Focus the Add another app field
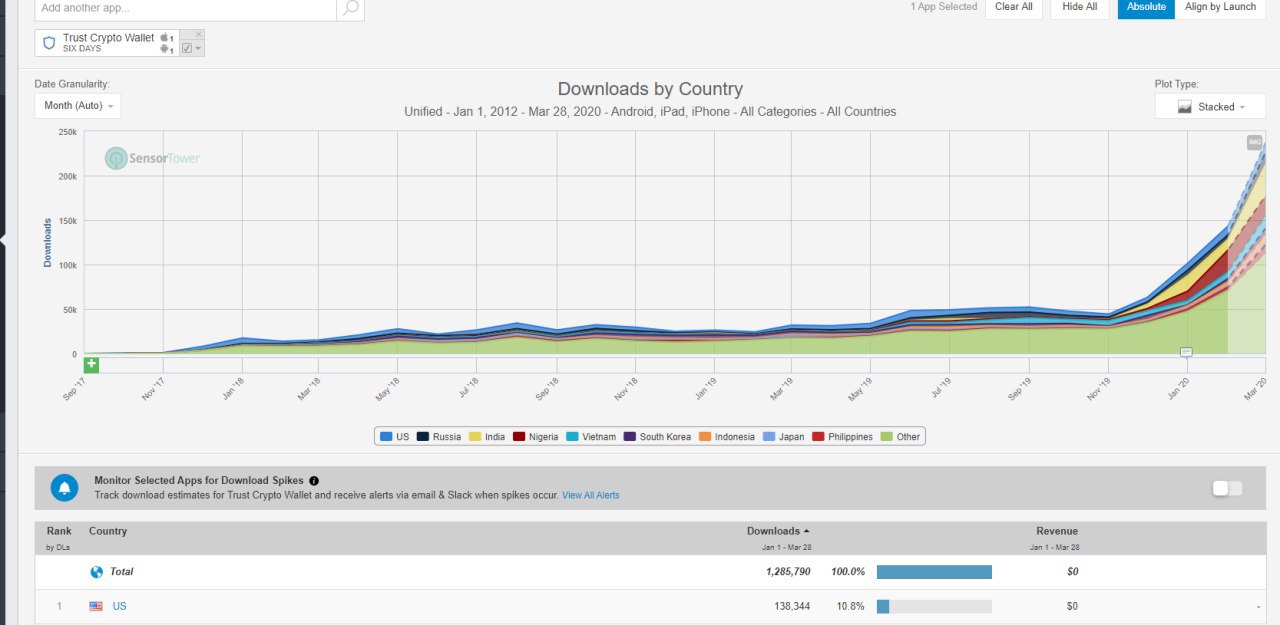The height and width of the screenshot is (625, 1280). click(x=186, y=8)
